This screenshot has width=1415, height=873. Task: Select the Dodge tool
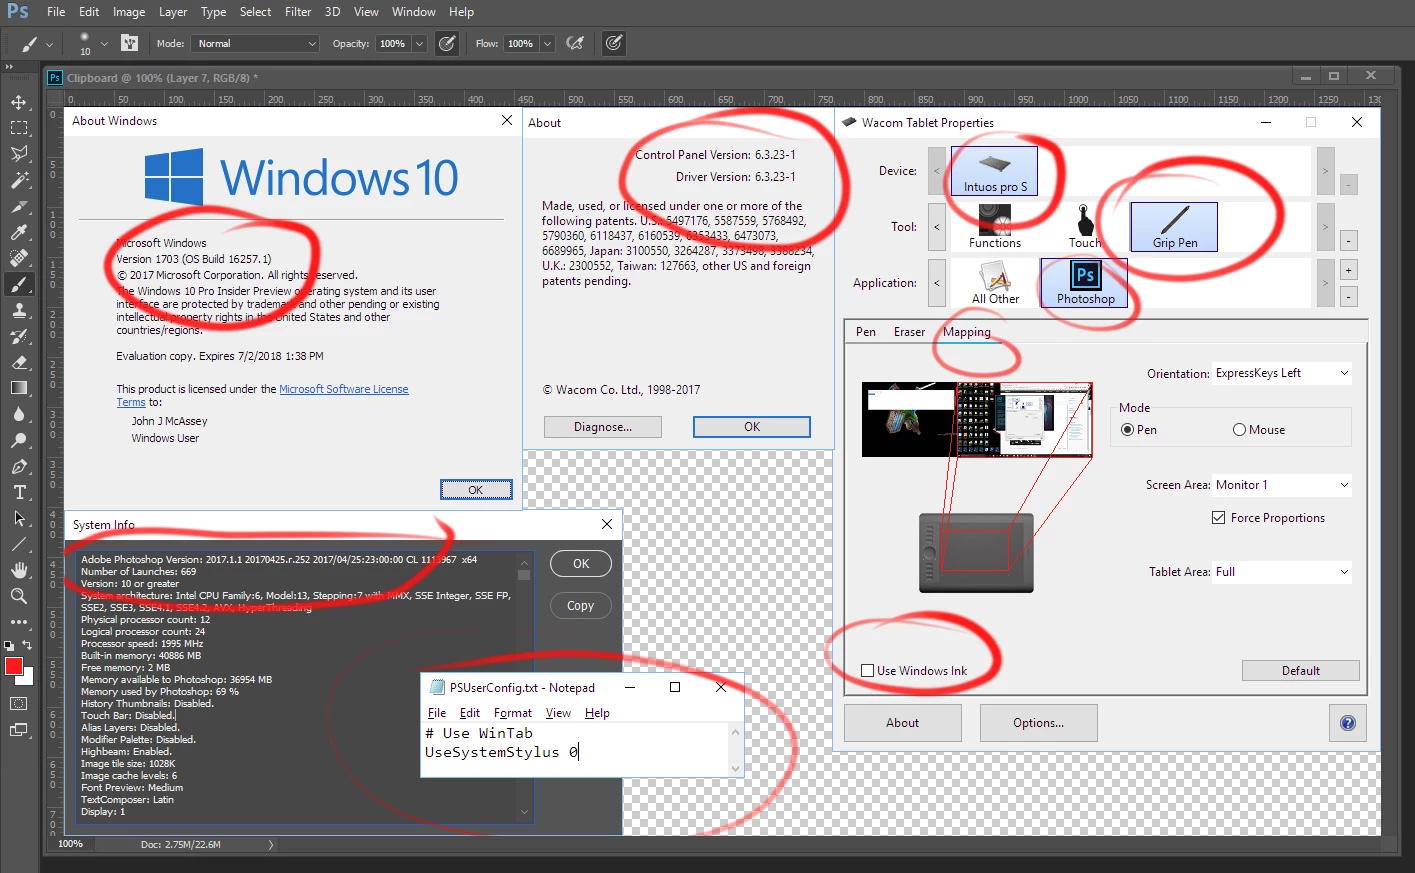[19, 440]
